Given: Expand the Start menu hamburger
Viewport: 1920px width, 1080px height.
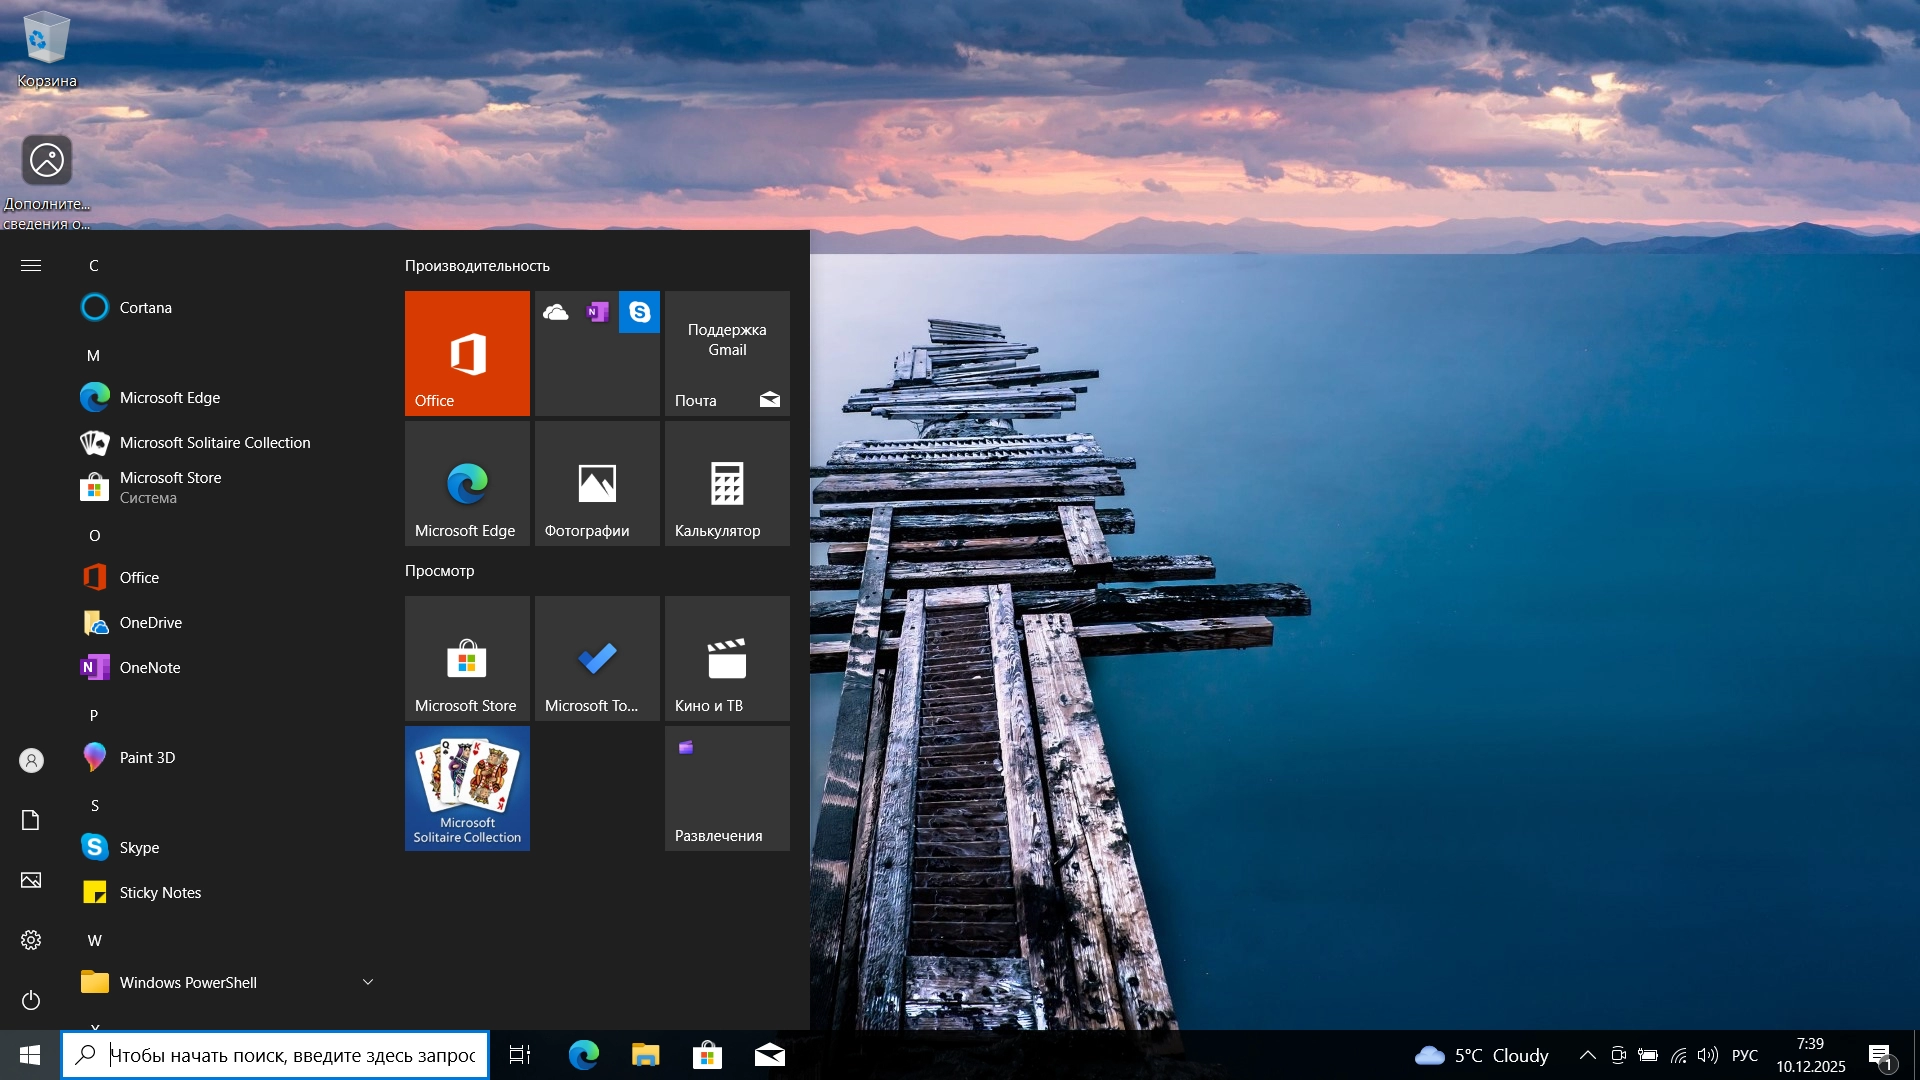Looking at the screenshot, I should [31, 265].
